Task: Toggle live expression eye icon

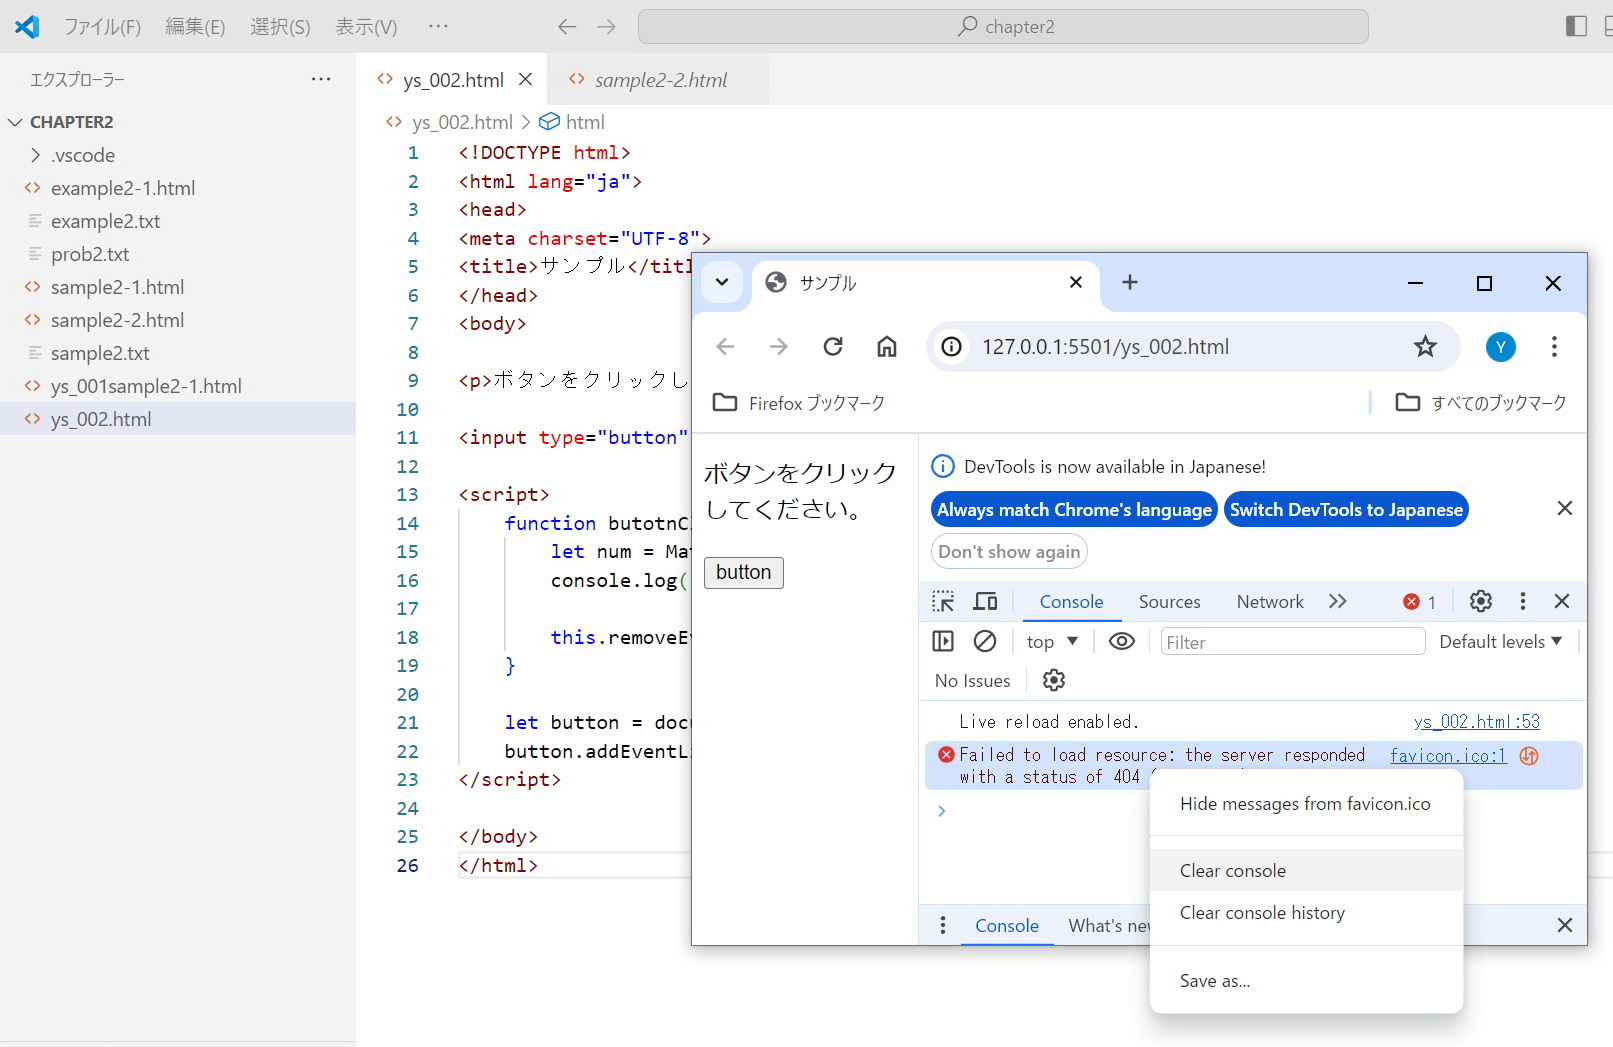Action: click(1122, 641)
